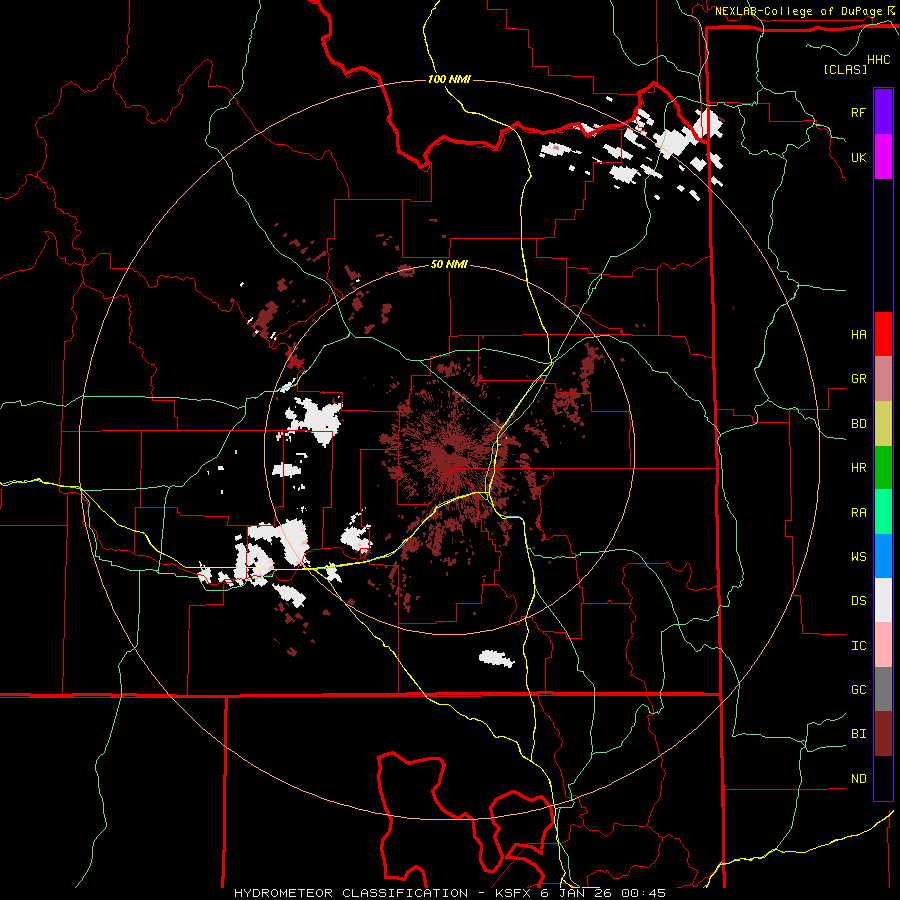900x900 pixels.
Task: Click the dark brown BI legend swatch
Action: 883,734
